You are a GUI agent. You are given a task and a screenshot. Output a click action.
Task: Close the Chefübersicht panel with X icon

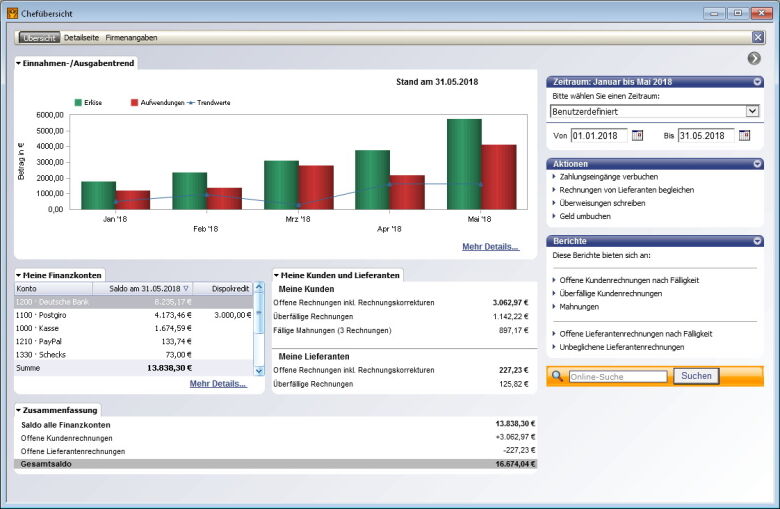[758, 37]
